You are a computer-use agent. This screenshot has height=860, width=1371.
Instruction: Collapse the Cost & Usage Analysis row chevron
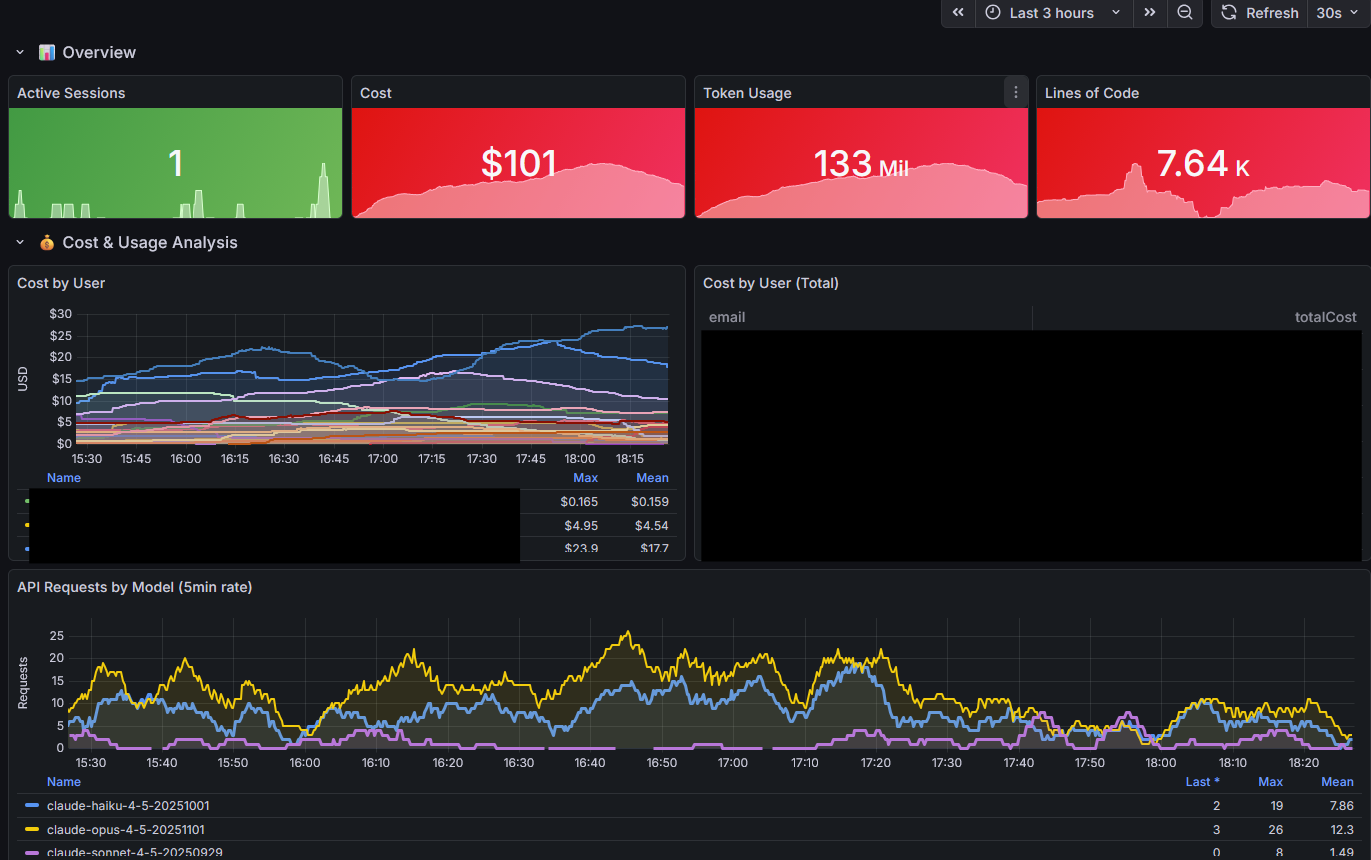click(x=20, y=242)
